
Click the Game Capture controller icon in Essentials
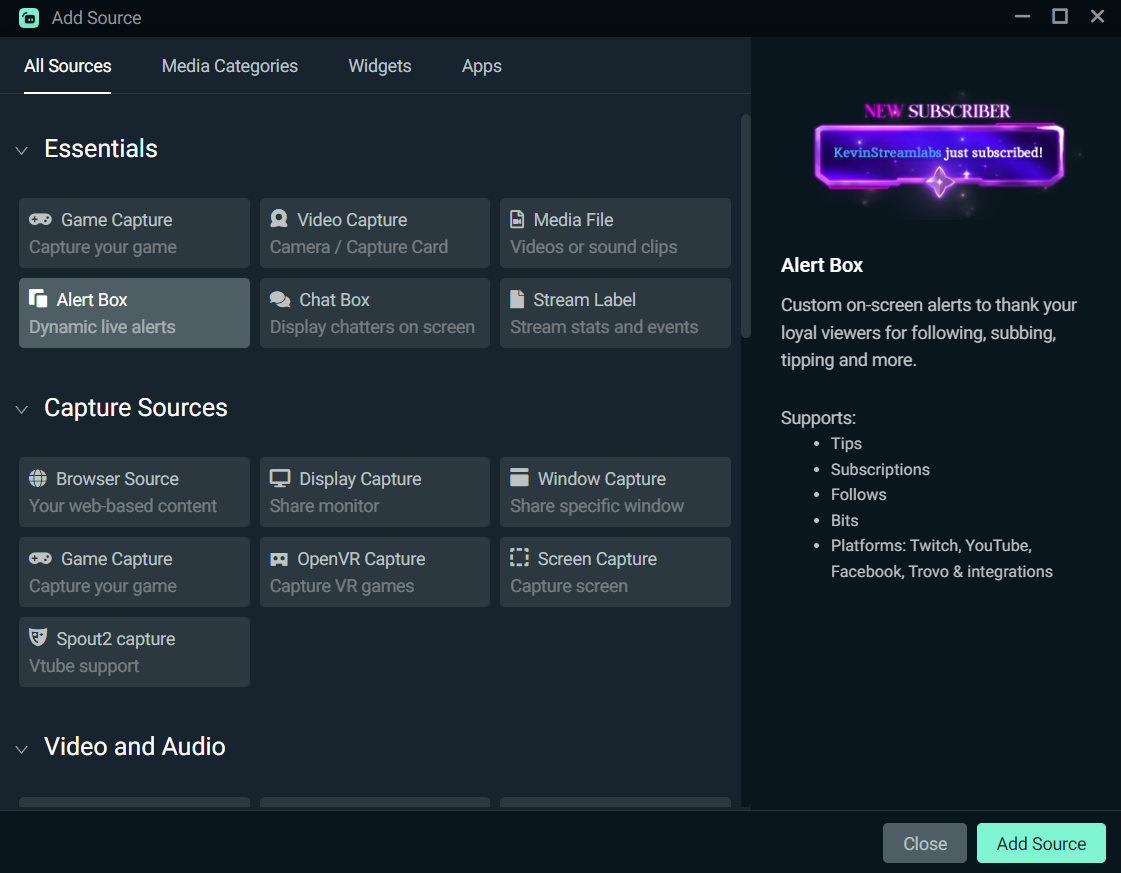click(40, 220)
